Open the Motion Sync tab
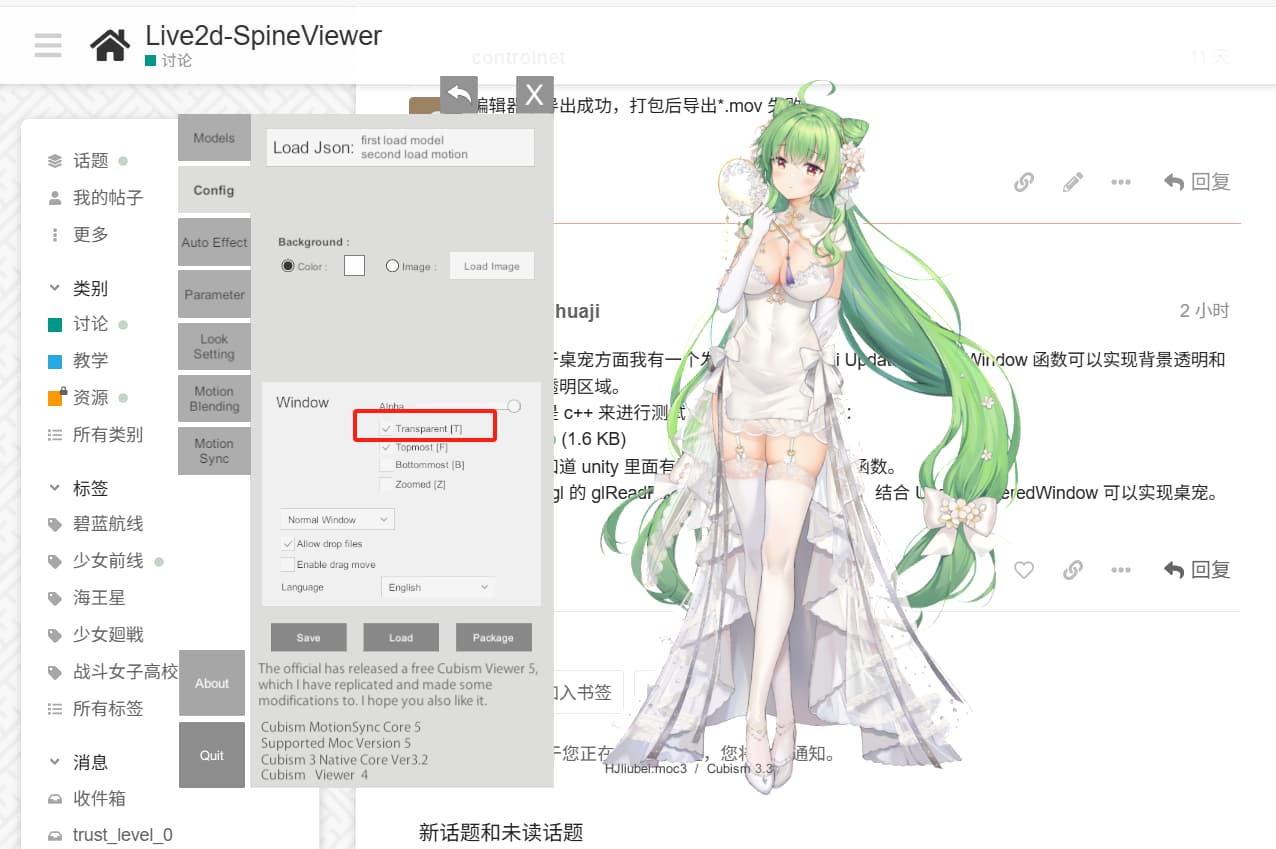 [x=214, y=451]
